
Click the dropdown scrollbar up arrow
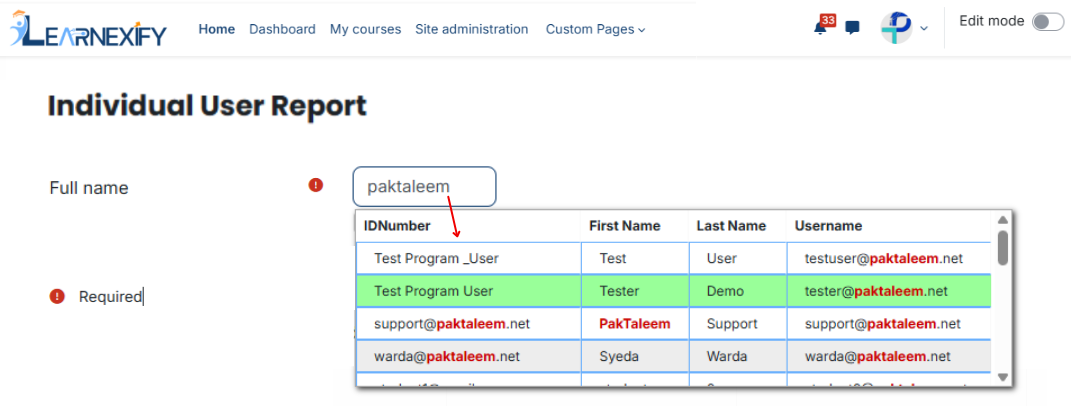pos(1003,220)
